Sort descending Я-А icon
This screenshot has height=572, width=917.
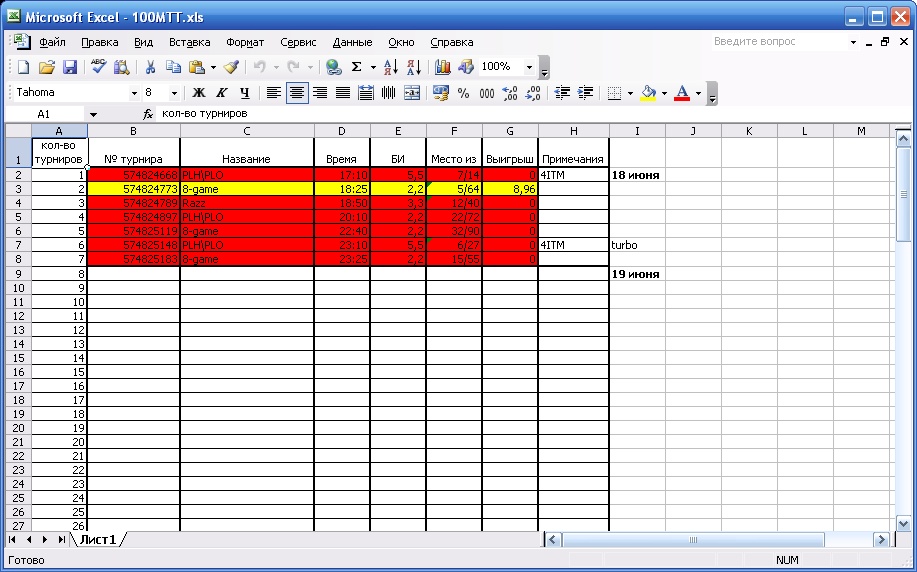413,67
